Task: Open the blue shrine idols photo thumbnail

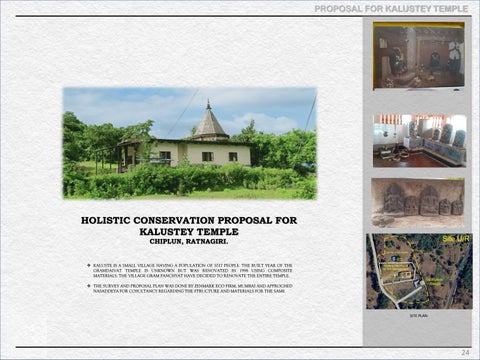Action: click(x=419, y=141)
